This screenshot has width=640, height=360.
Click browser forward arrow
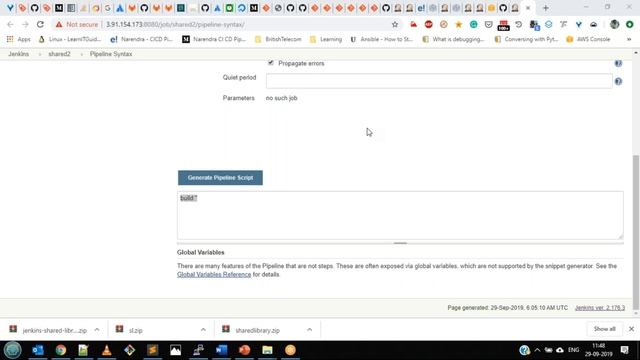[x=25, y=24]
